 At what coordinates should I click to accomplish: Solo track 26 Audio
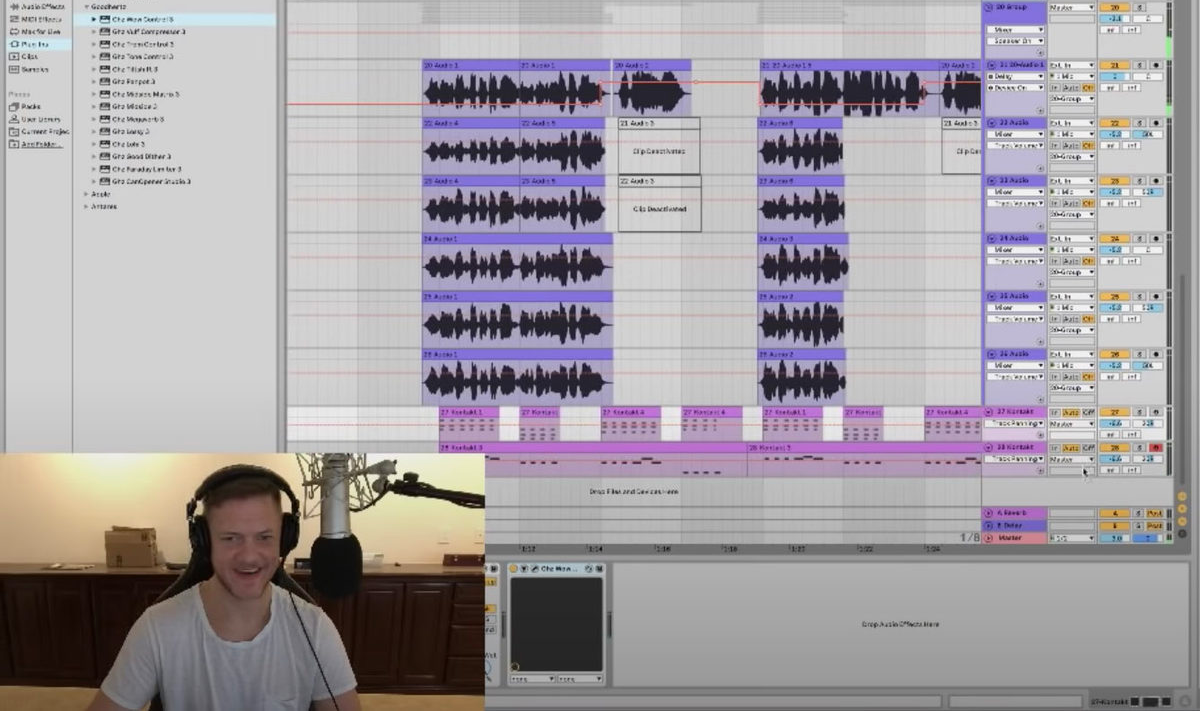point(1139,354)
